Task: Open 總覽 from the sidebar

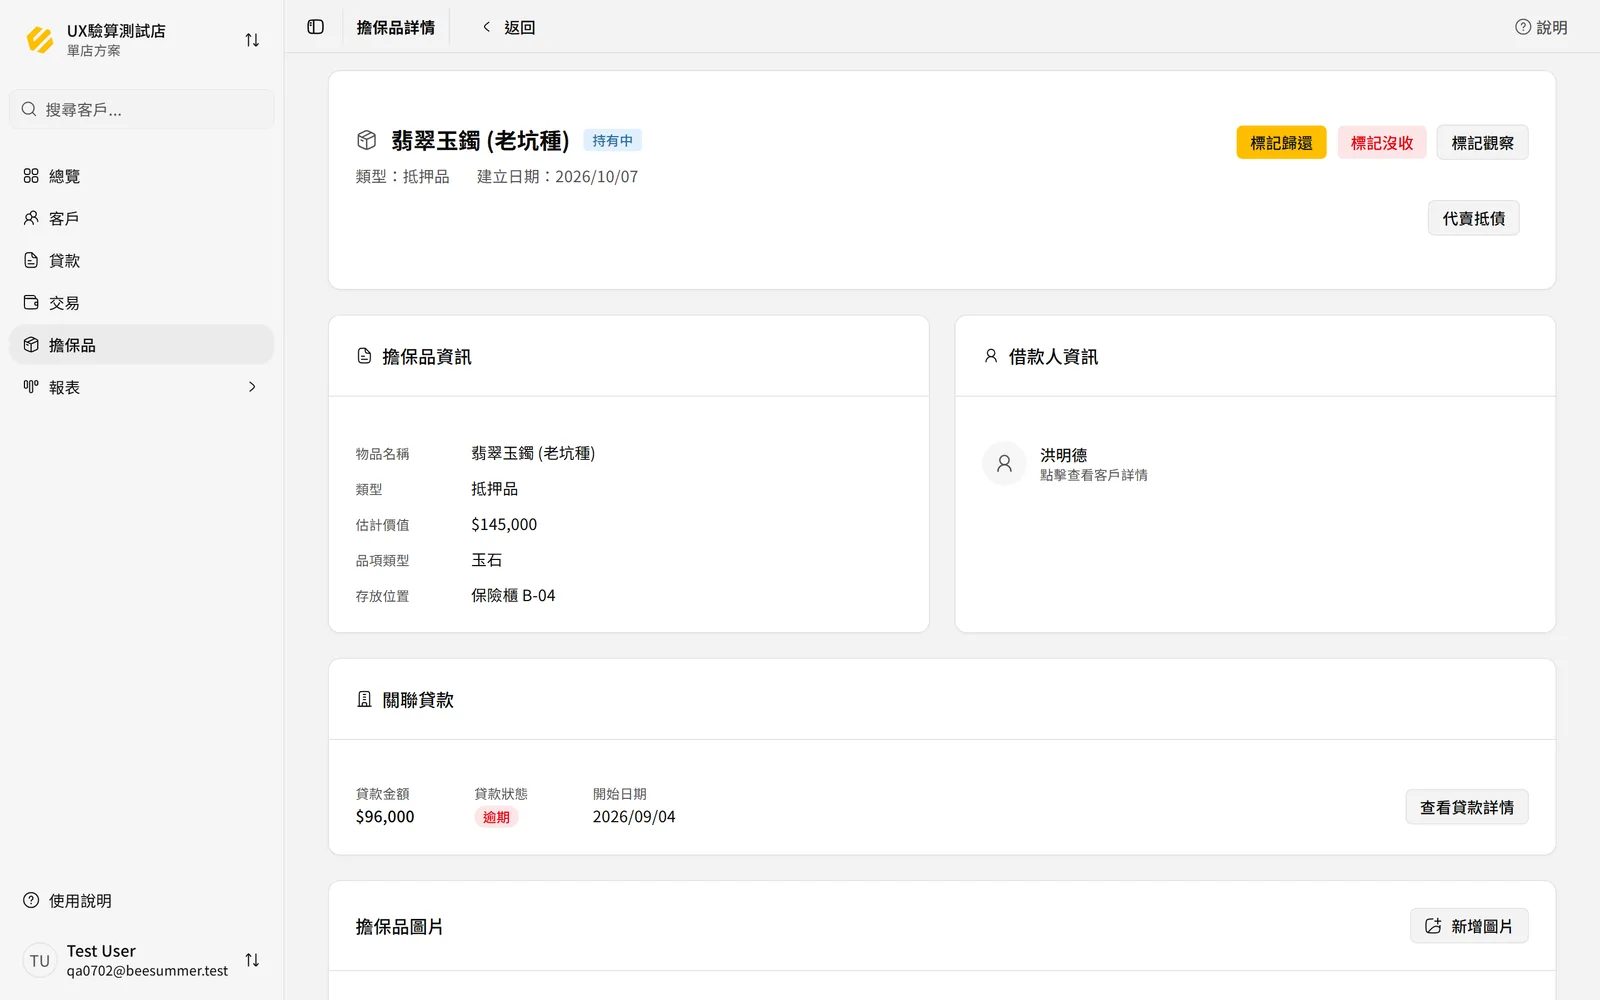Action: 142,176
